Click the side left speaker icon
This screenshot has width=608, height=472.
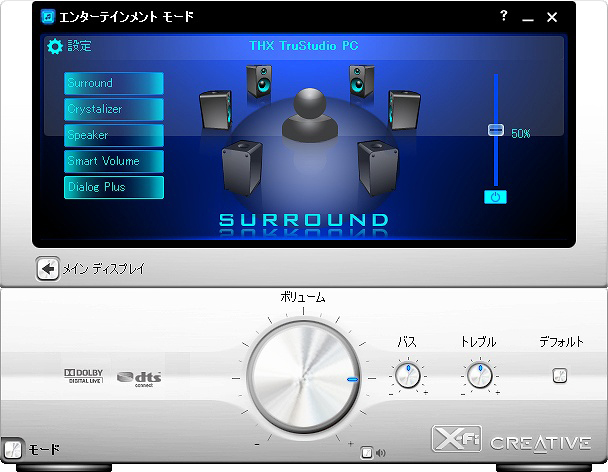pos(216,110)
